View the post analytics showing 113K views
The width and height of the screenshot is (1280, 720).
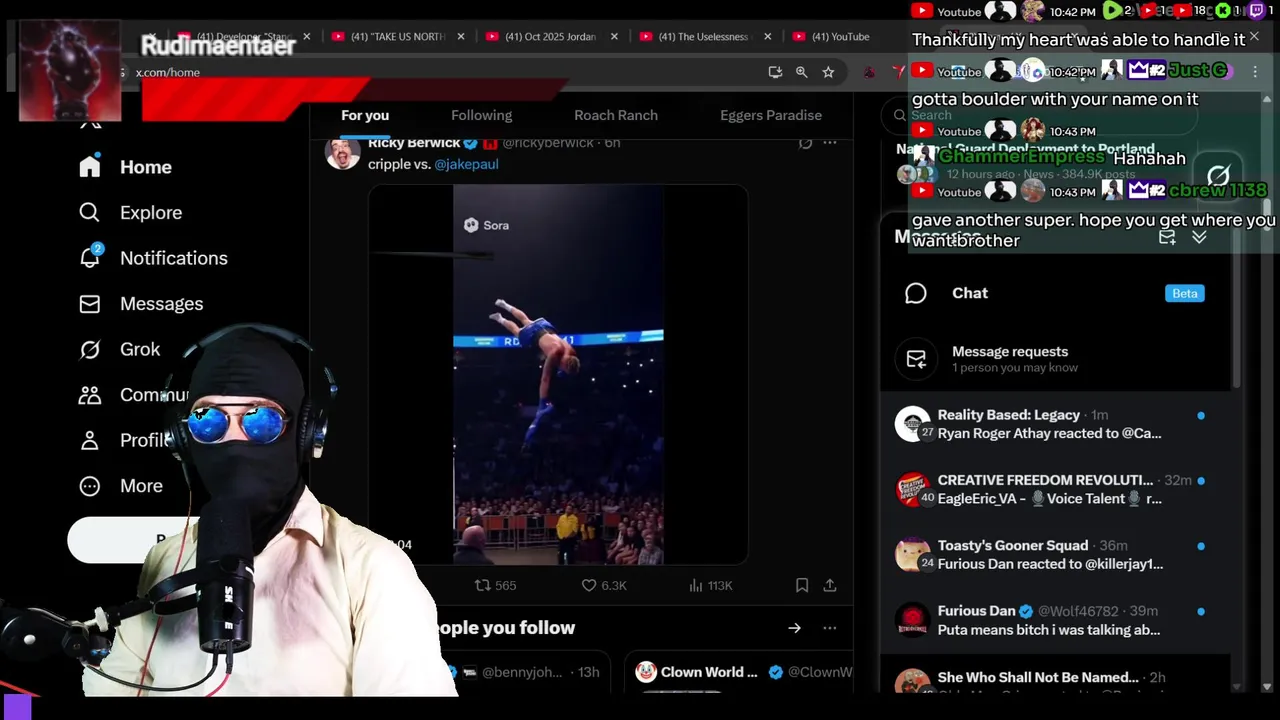711,585
